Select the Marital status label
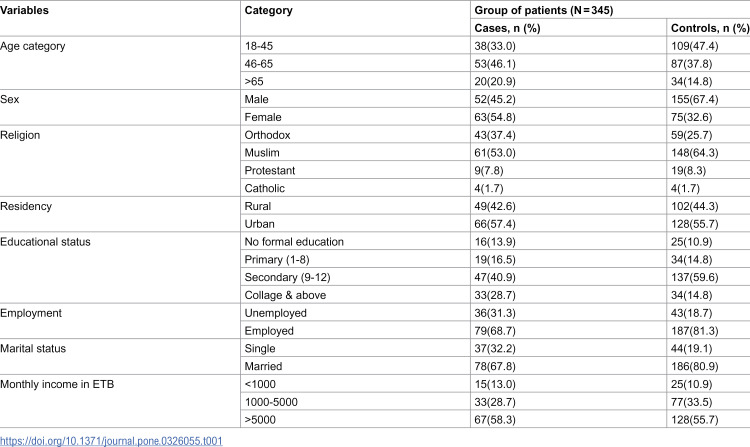The image size is (750, 447). [33, 349]
